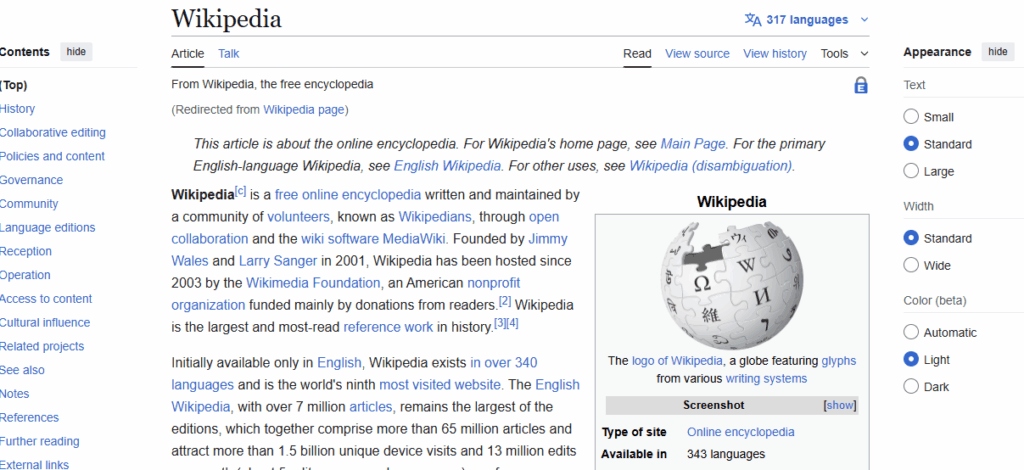Expand the Tools dropdown menu

tap(844, 54)
